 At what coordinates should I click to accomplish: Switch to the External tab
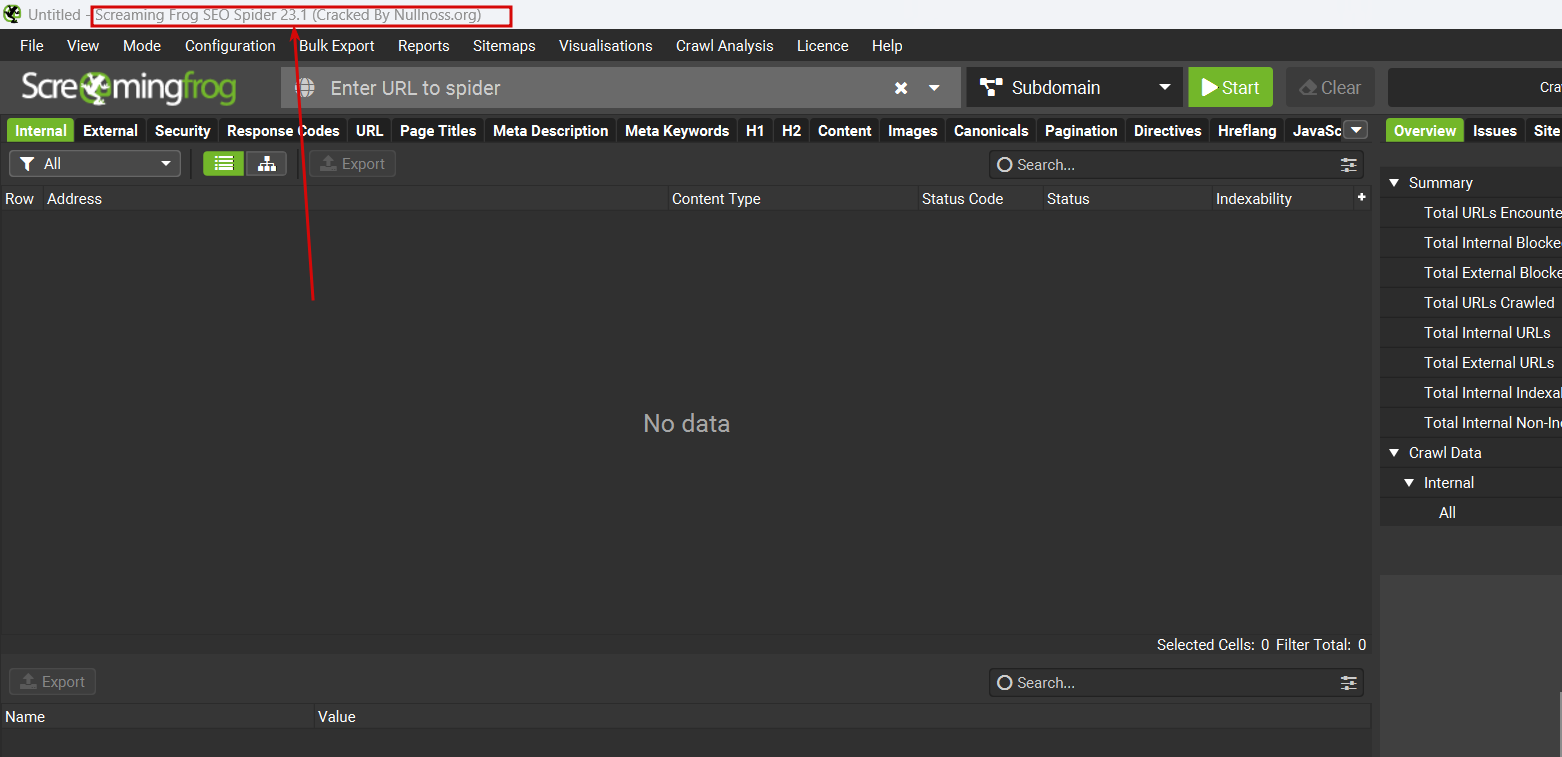click(111, 131)
